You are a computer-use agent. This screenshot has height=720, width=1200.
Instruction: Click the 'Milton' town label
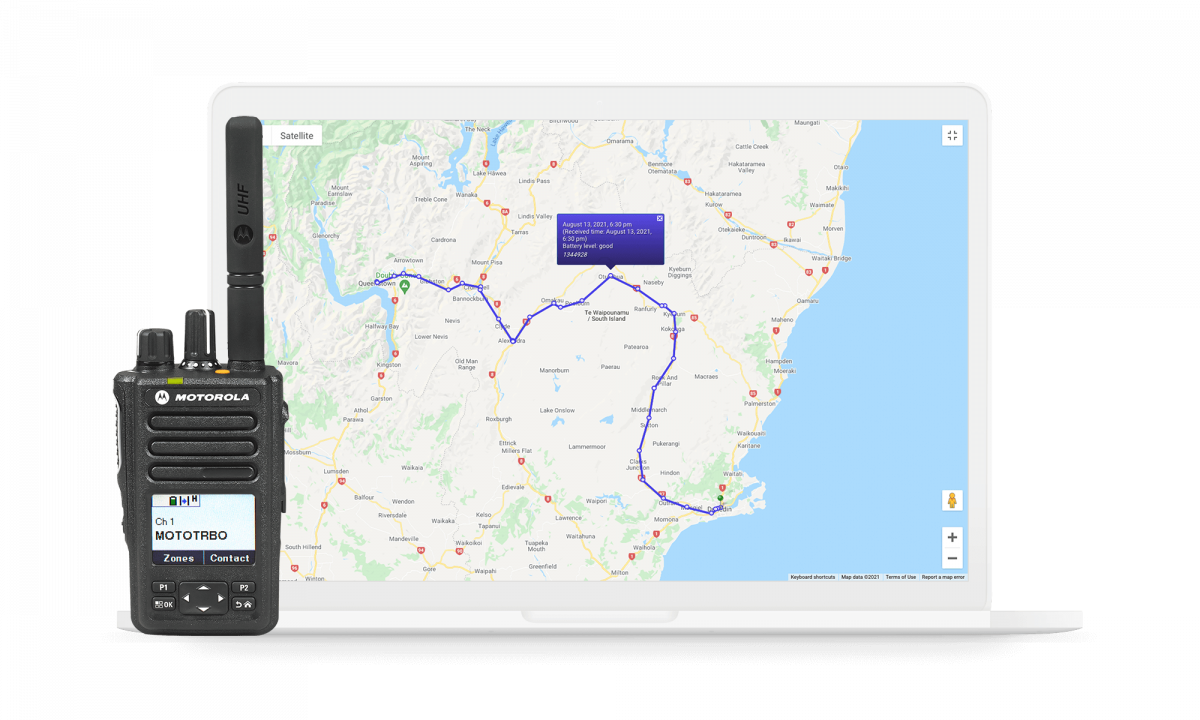tap(619, 573)
